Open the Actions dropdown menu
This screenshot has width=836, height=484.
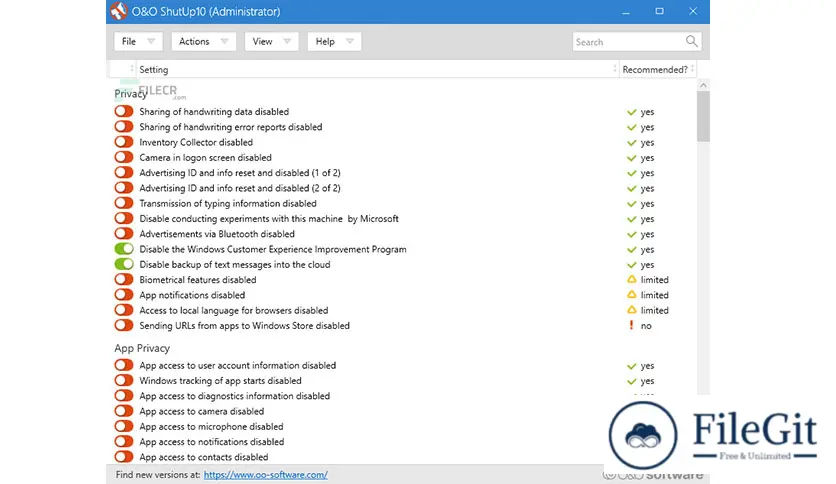(204, 41)
